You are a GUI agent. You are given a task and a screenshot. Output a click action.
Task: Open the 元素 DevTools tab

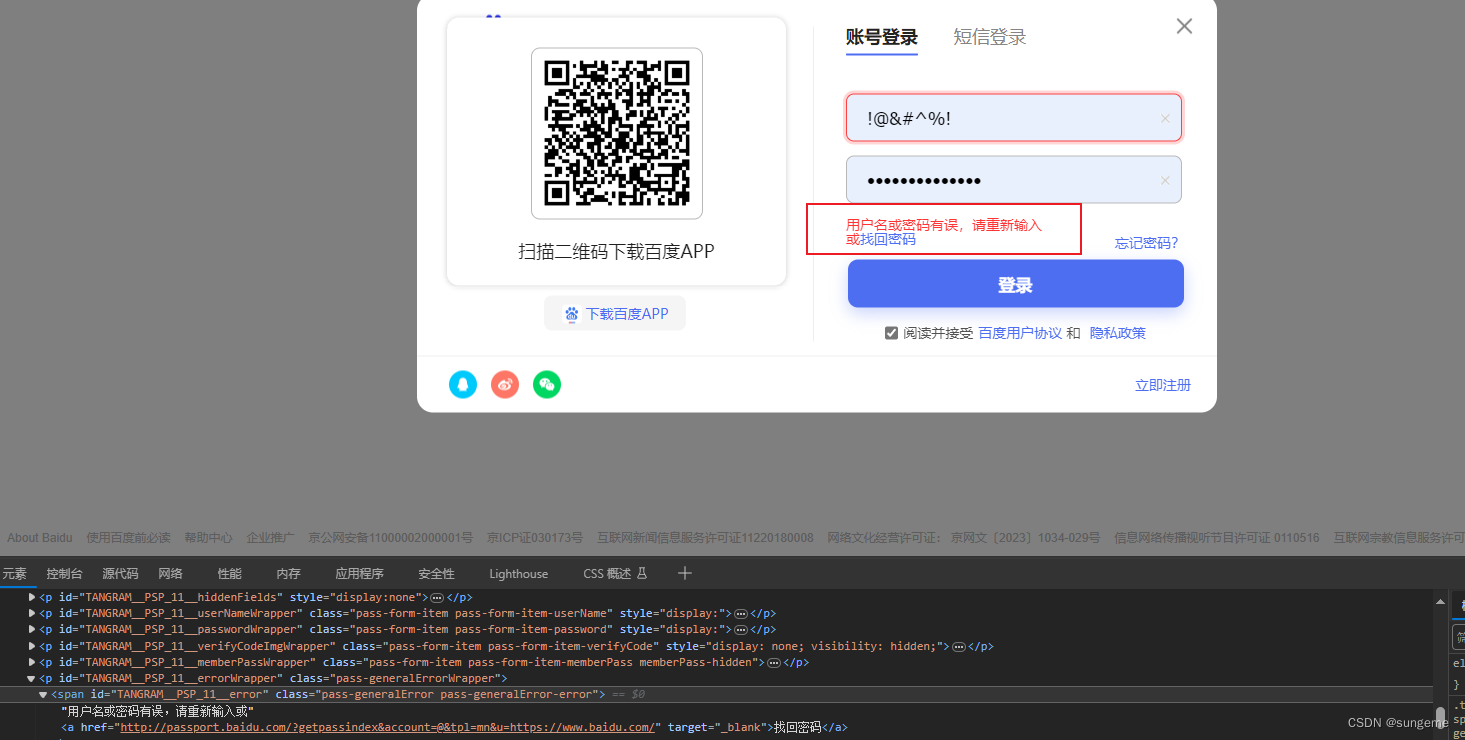[14, 573]
